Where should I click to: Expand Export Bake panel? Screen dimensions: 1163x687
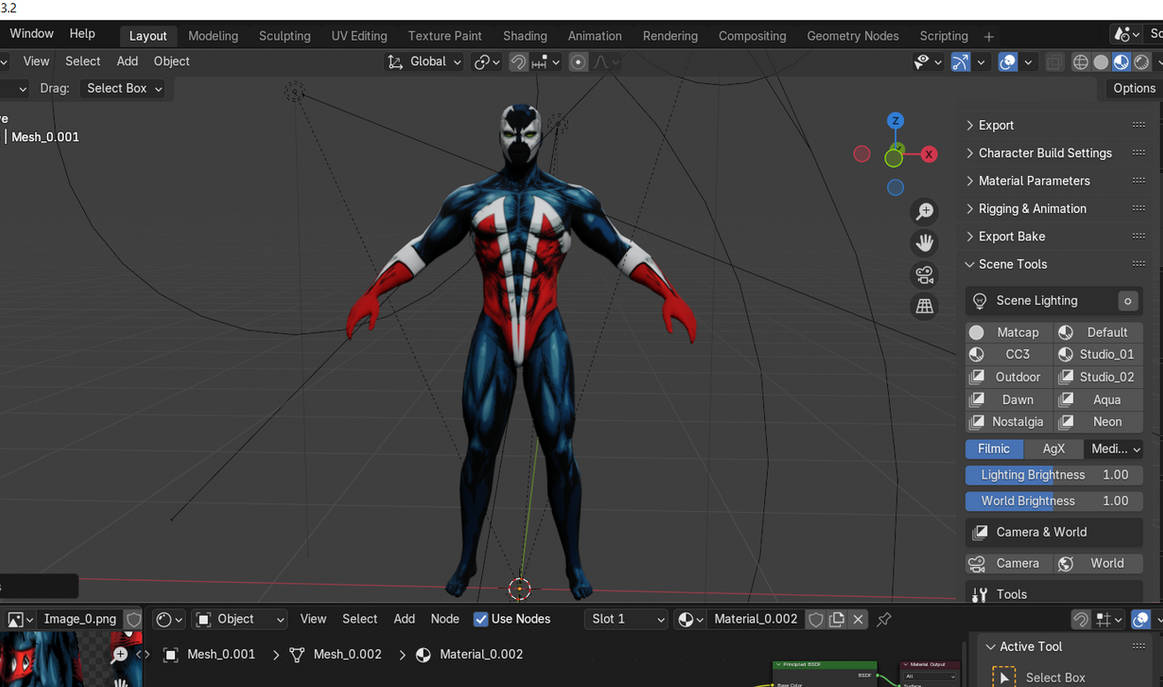coord(1012,237)
